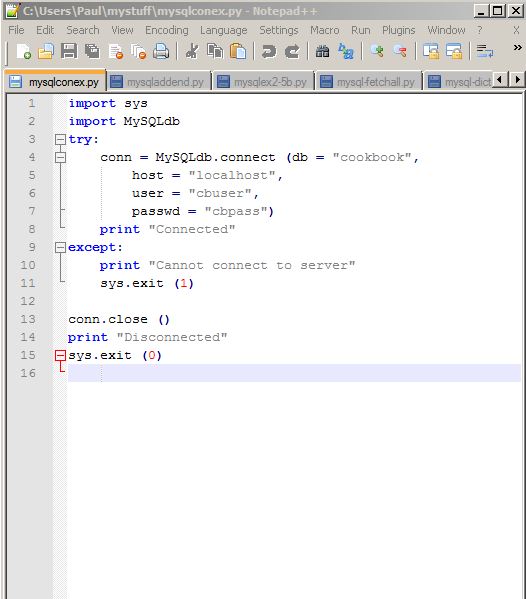Close document with menu bar X

click(x=516, y=30)
